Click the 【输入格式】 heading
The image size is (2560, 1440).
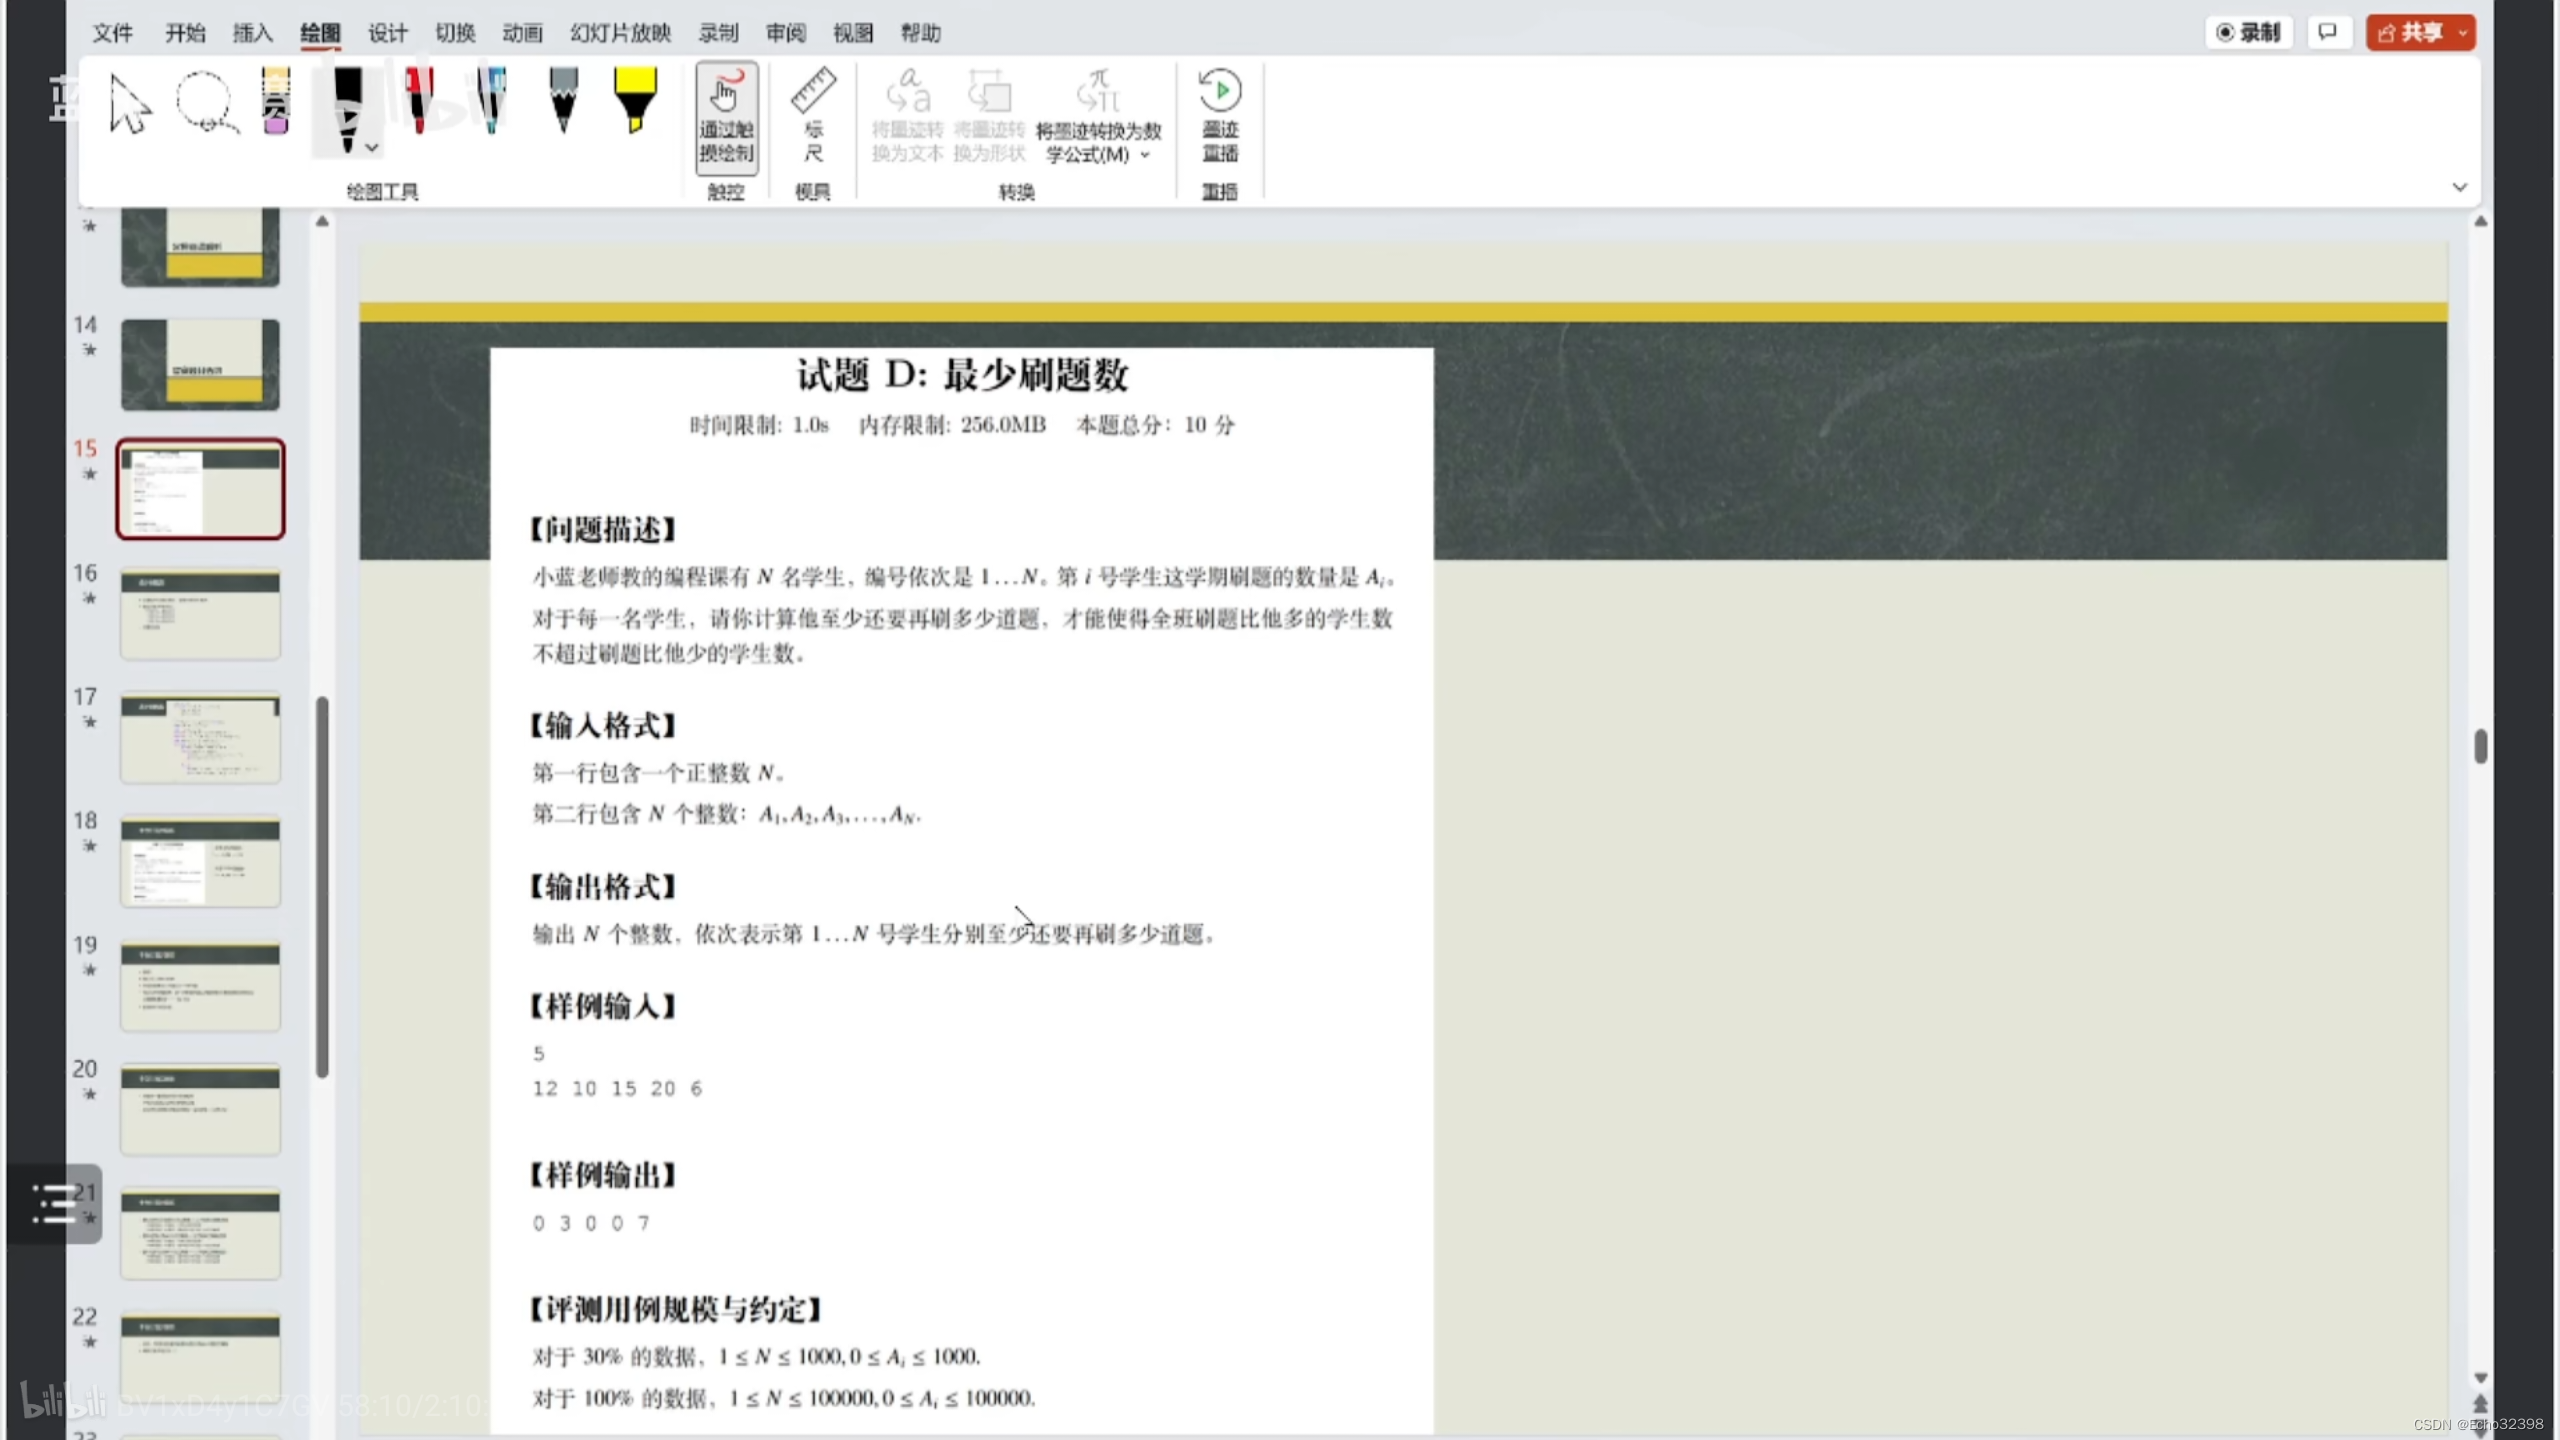(603, 726)
